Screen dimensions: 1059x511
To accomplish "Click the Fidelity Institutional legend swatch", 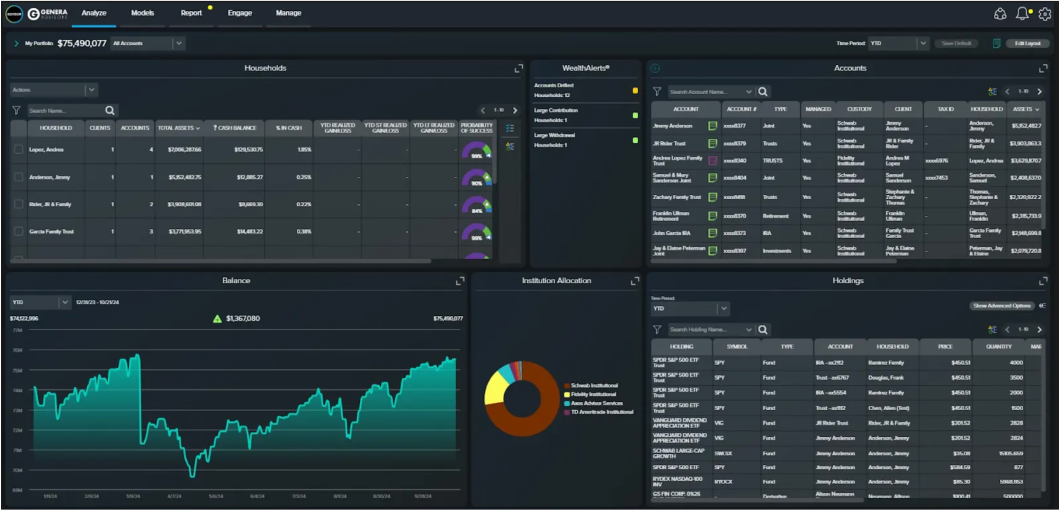I will [566, 394].
